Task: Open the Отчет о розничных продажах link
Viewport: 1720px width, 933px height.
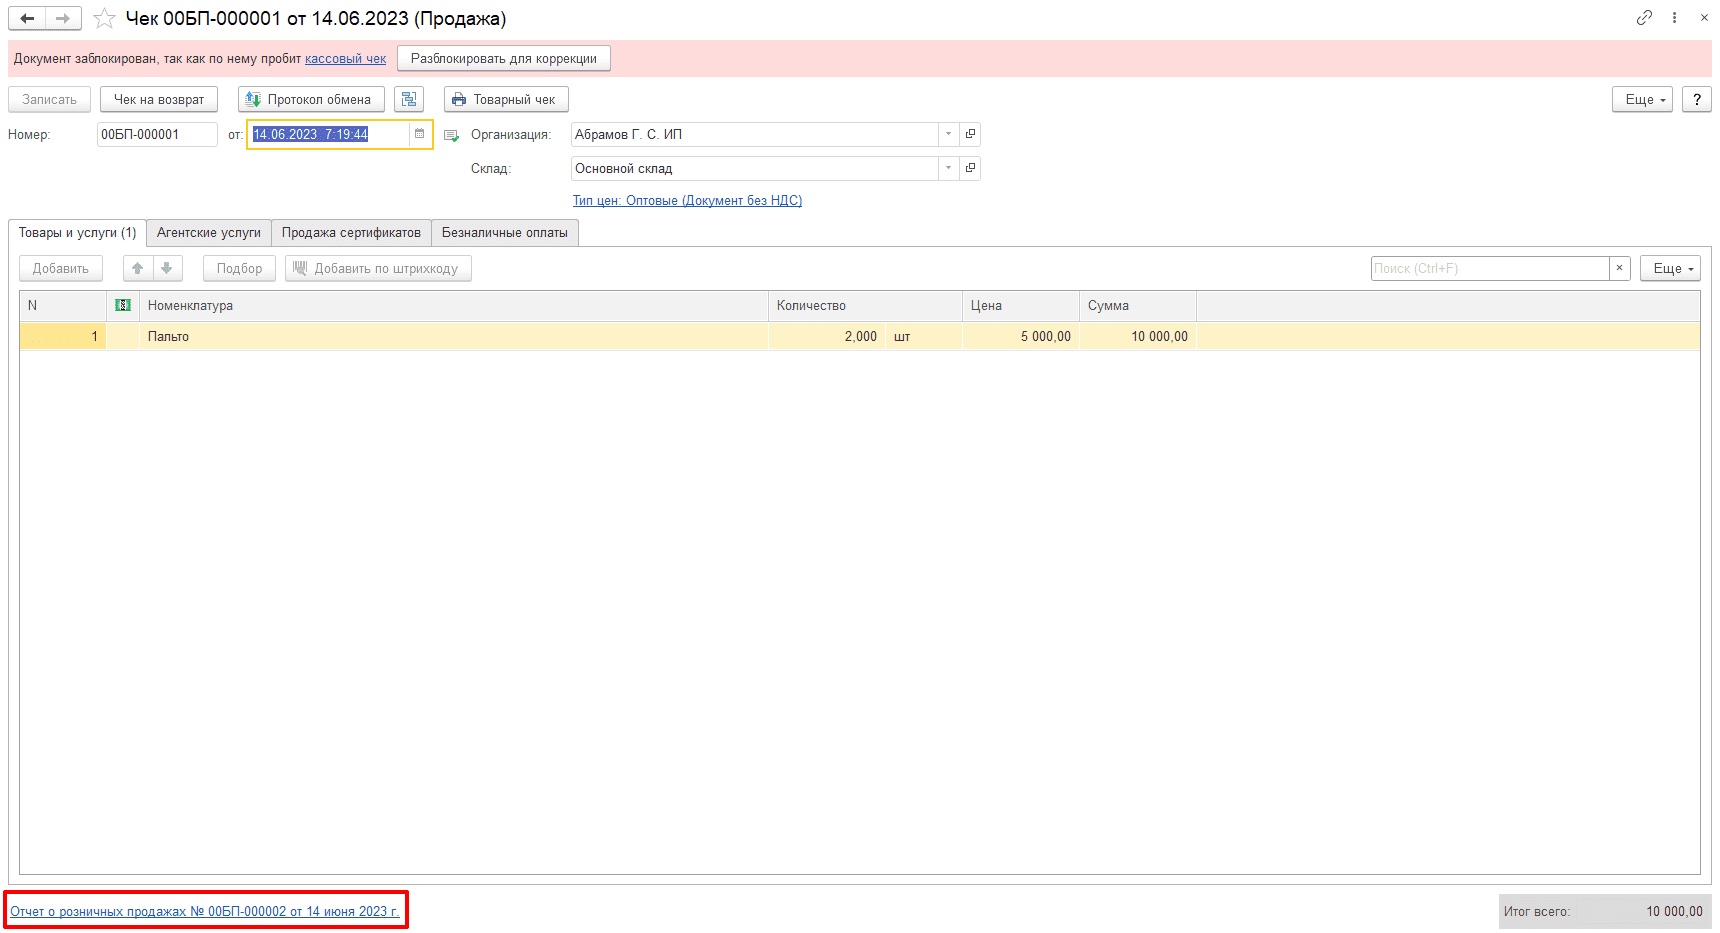Action: (205, 911)
